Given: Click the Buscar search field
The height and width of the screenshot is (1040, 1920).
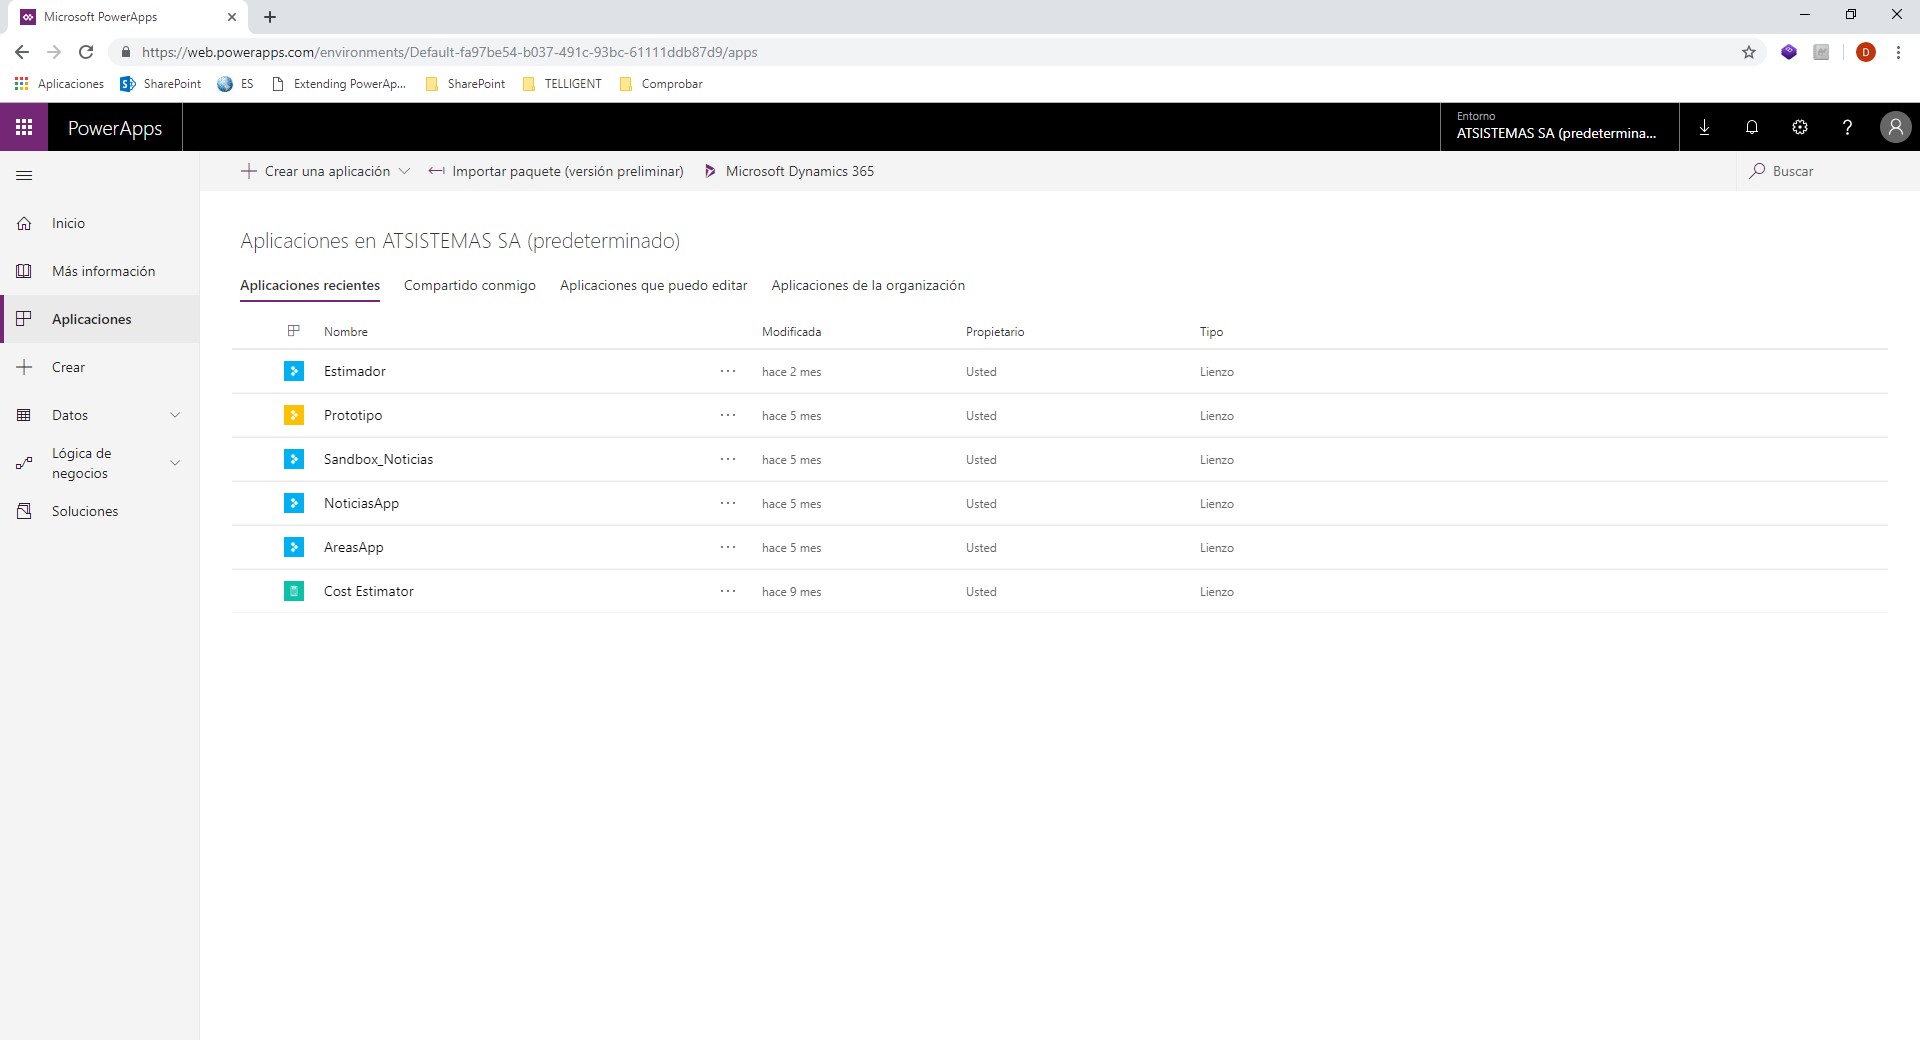Looking at the screenshot, I should click(x=1828, y=171).
